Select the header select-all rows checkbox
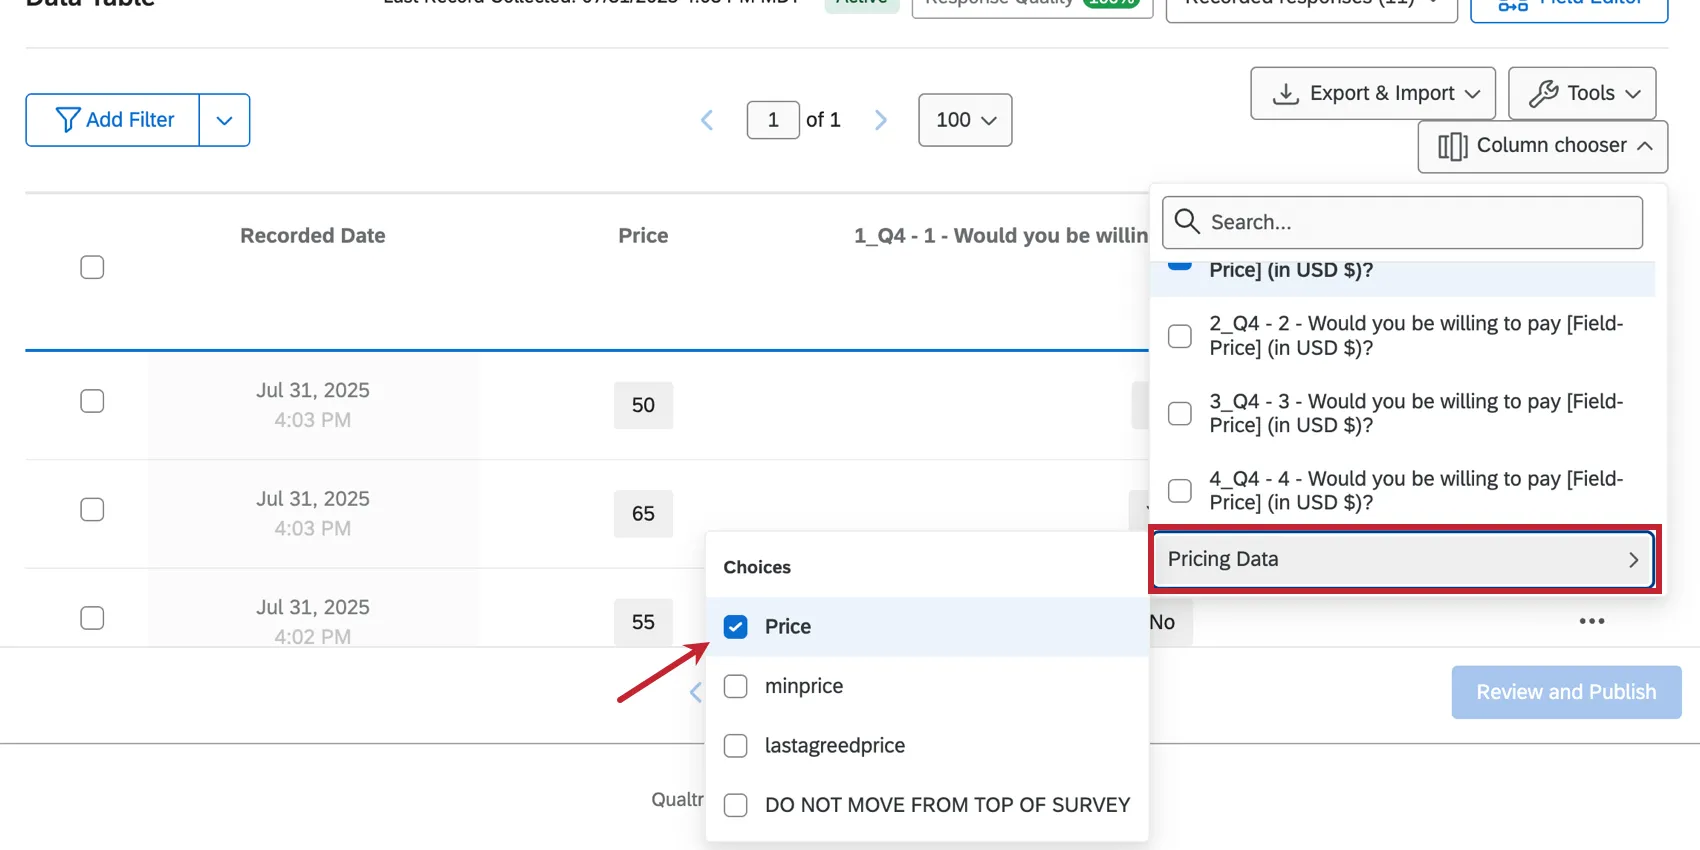Viewport: 1700px width, 850px height. click(x=92, y=267)
